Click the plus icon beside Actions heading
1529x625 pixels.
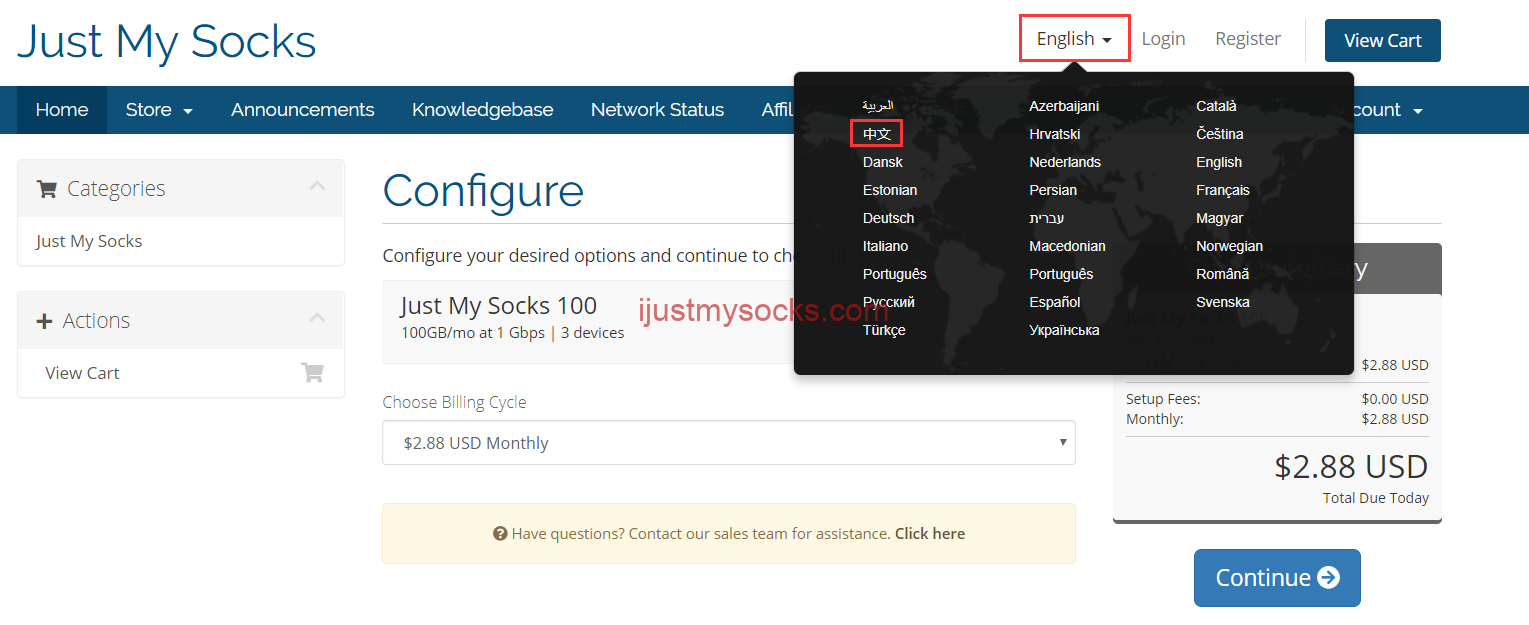tap(44, 321)
